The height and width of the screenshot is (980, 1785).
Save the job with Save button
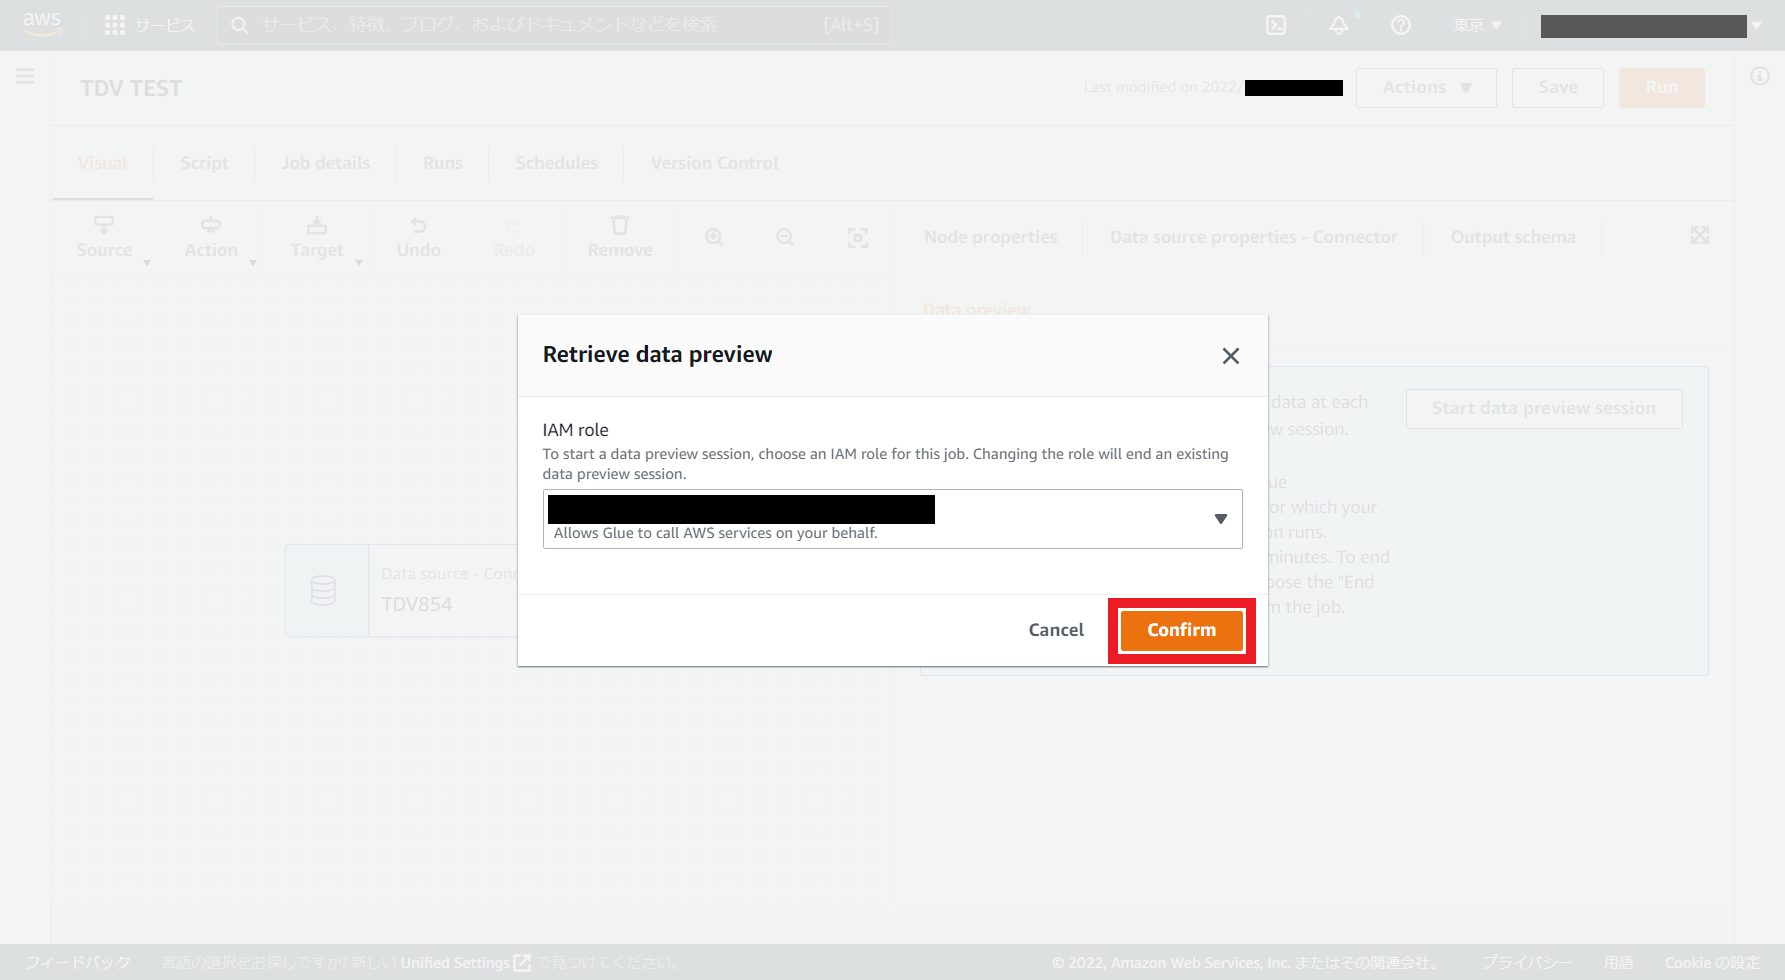[x=1558, y=88]
